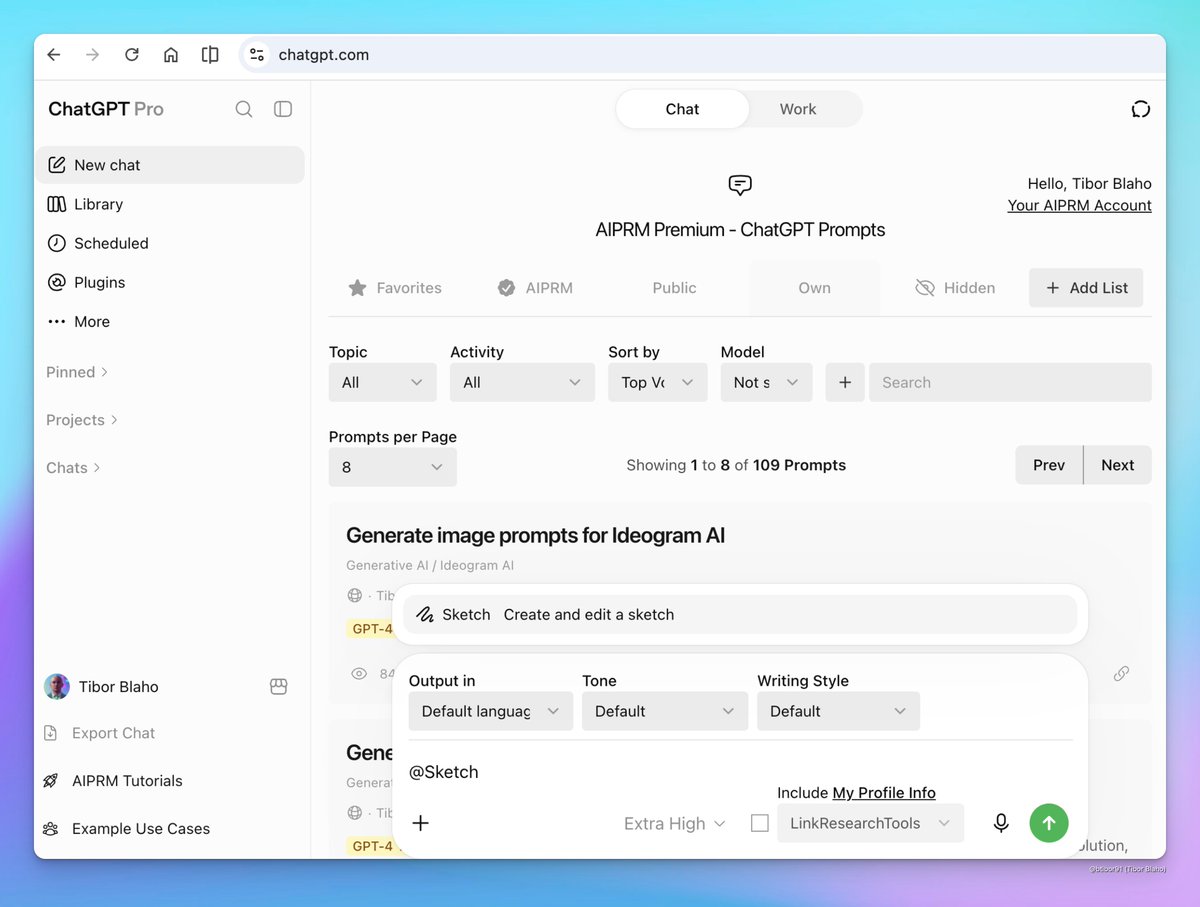Viewport: 1200px width, 907px height.
Task: Open the Output in language dropdown
Action: [491, 711]
